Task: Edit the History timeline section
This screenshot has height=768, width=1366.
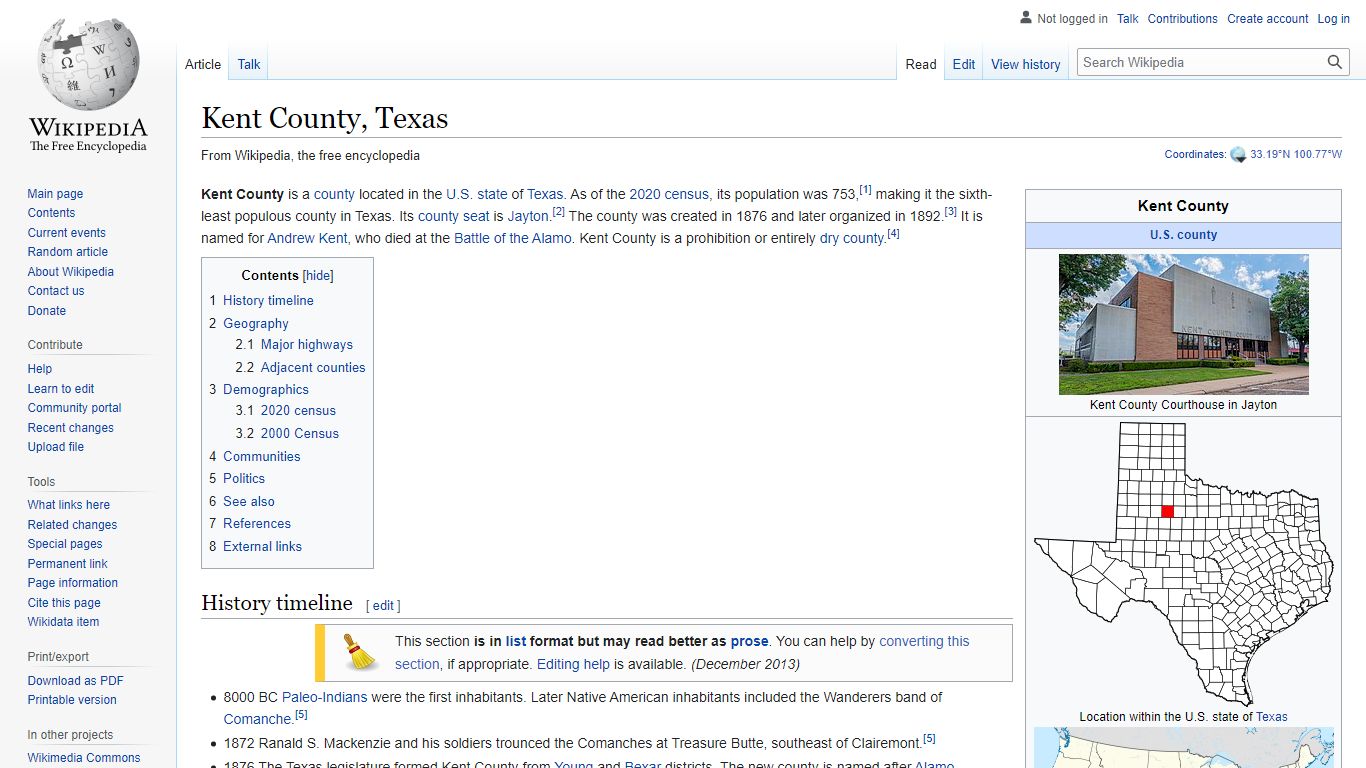Action: pyautogui.click(x=383, y=605)
